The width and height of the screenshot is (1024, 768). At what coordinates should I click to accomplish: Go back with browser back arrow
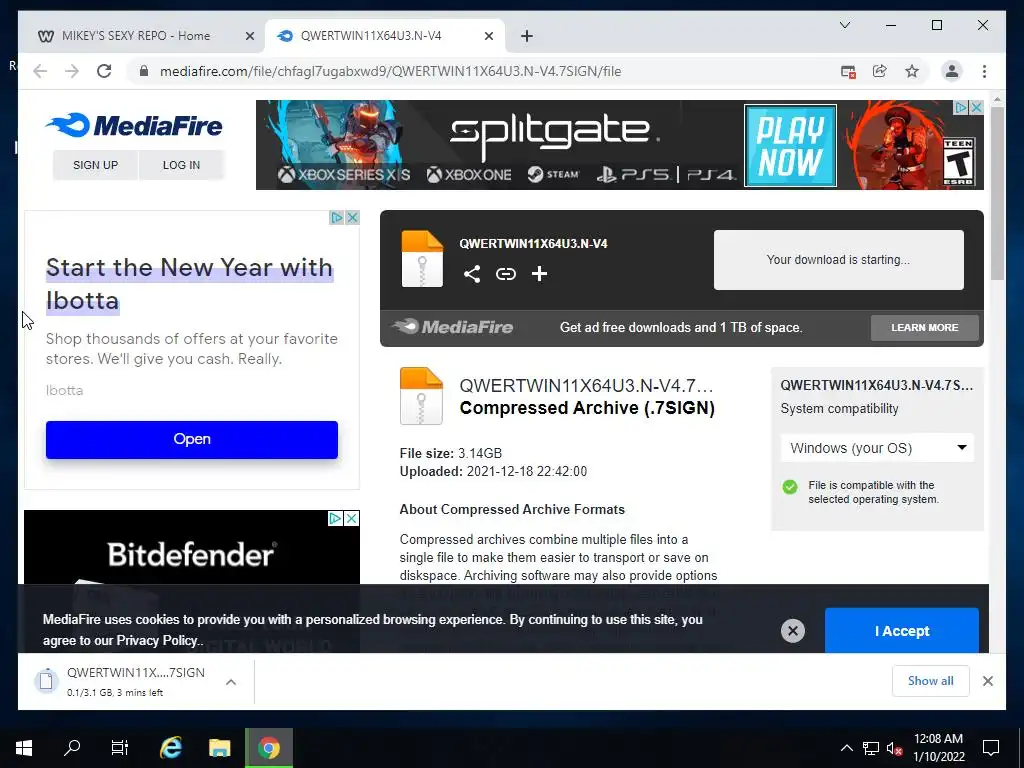(x=40, y=71)
